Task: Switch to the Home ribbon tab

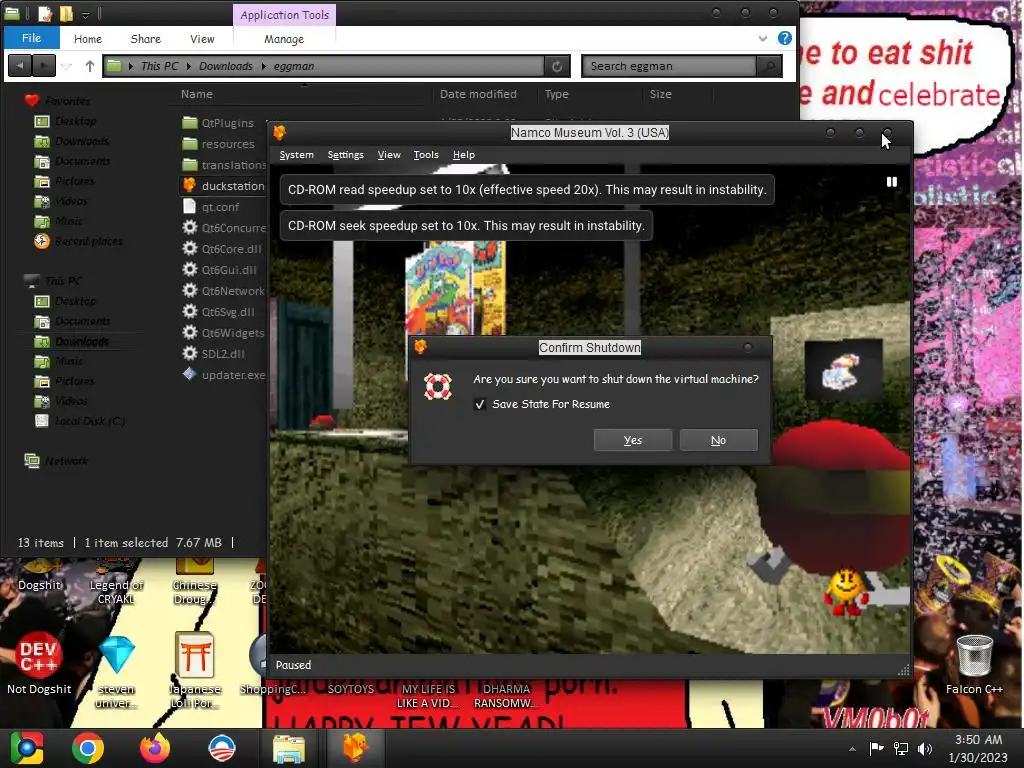Action: coord(88,39)
